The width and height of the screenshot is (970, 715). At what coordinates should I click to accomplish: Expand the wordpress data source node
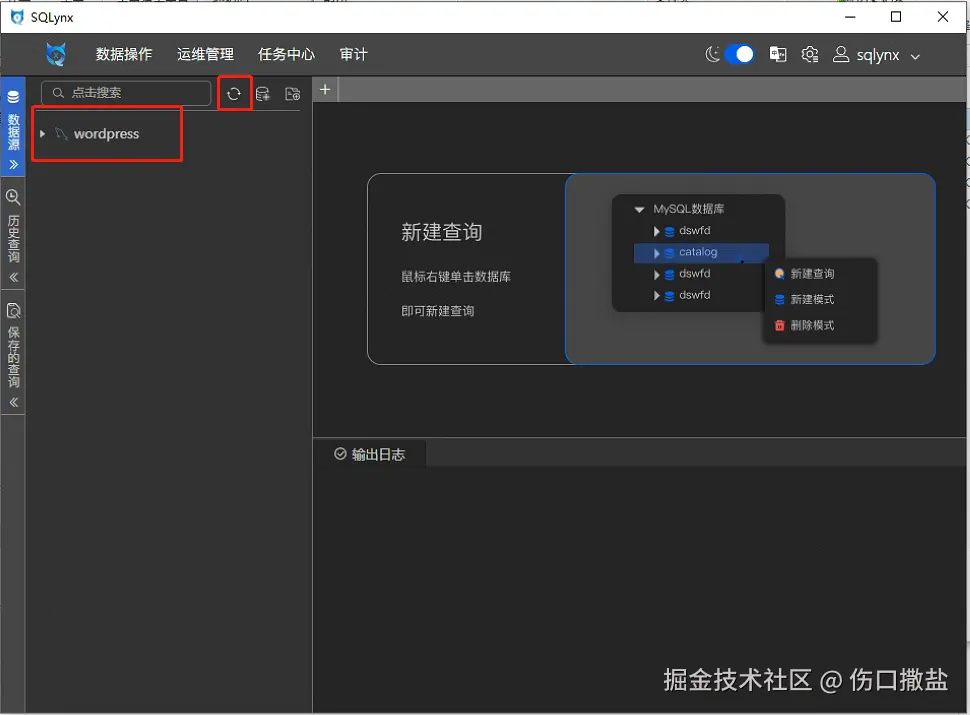tap(42, 134)
